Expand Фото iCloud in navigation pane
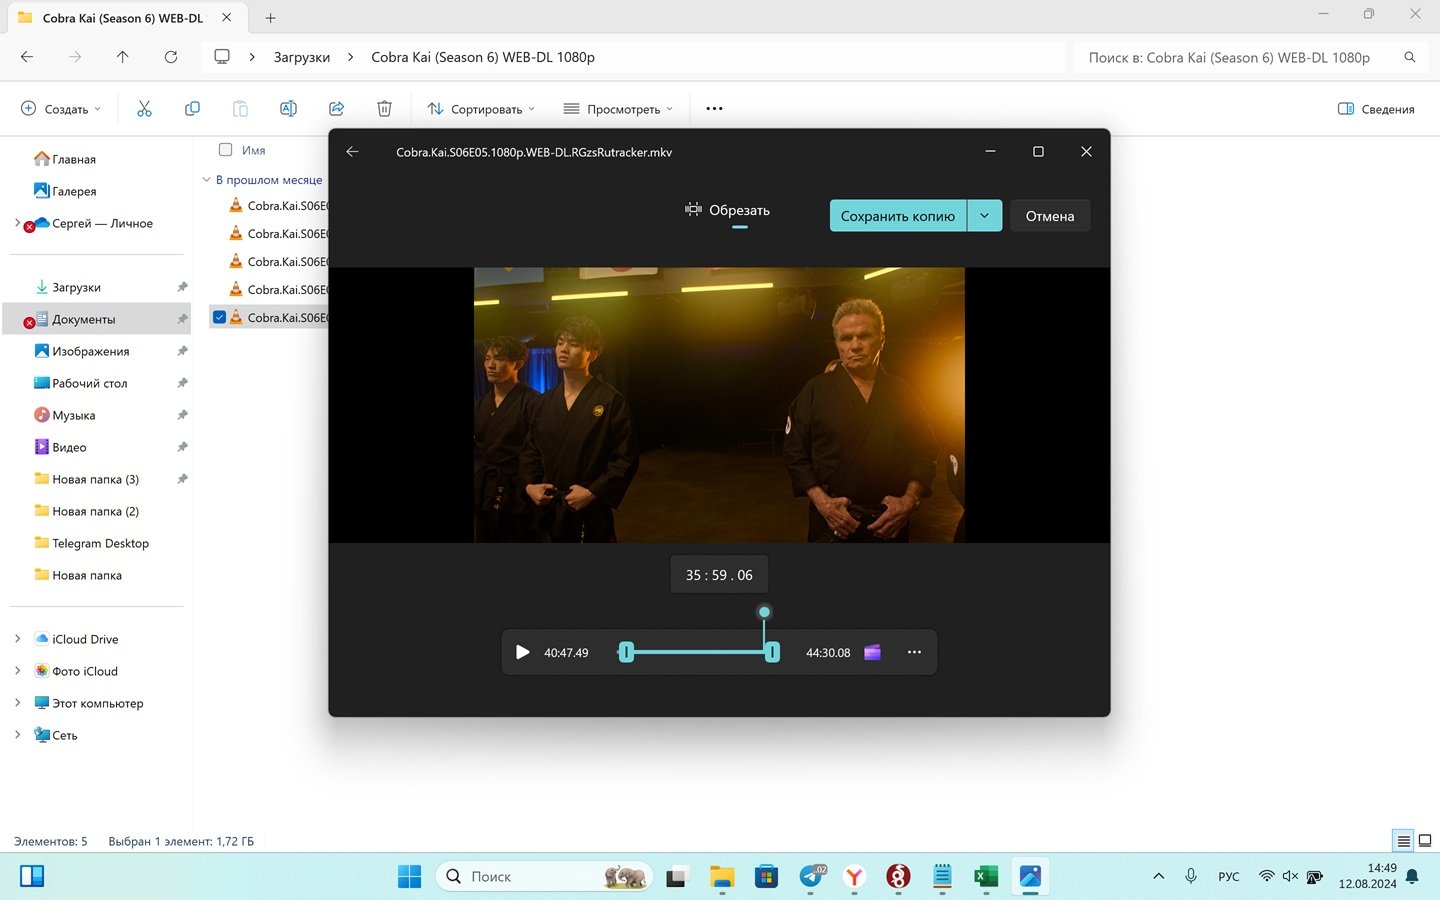1440x900 pixels. click(17, 671)
